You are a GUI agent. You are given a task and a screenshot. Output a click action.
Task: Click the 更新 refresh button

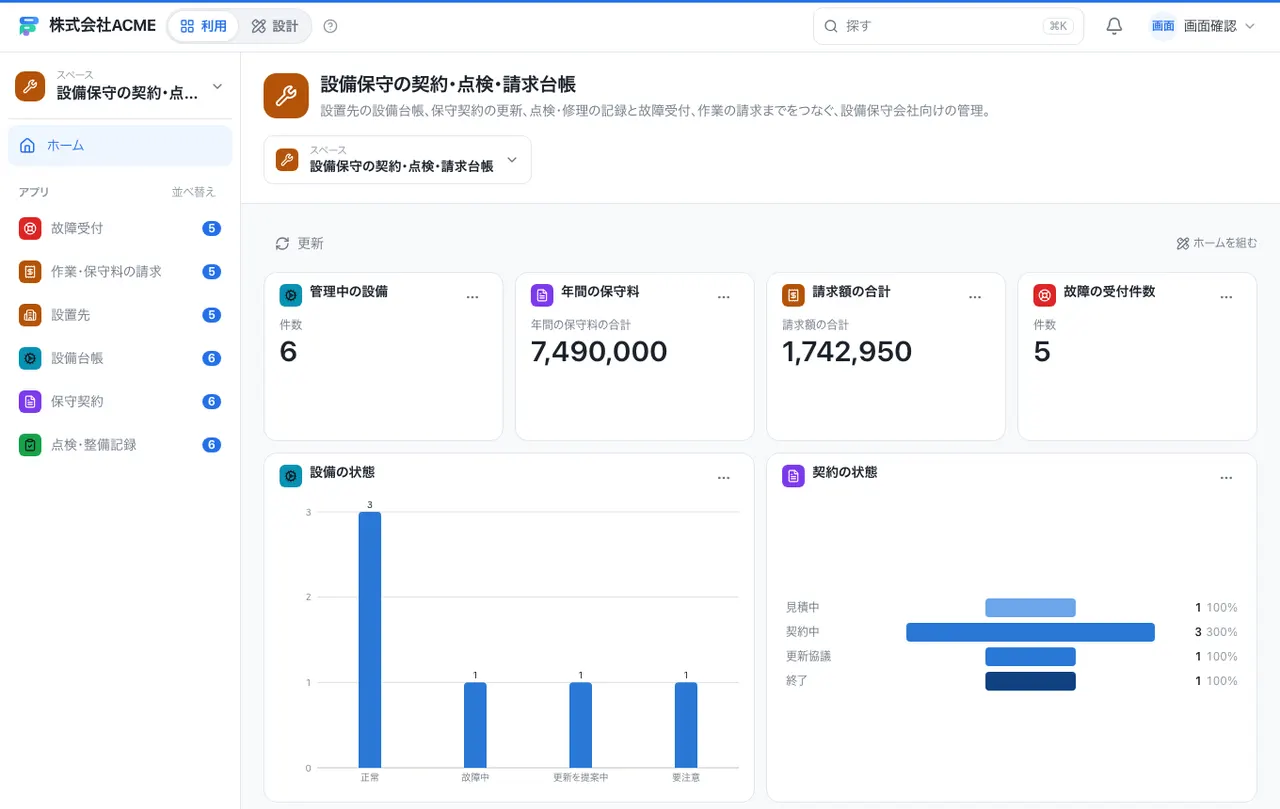[300, 243]
